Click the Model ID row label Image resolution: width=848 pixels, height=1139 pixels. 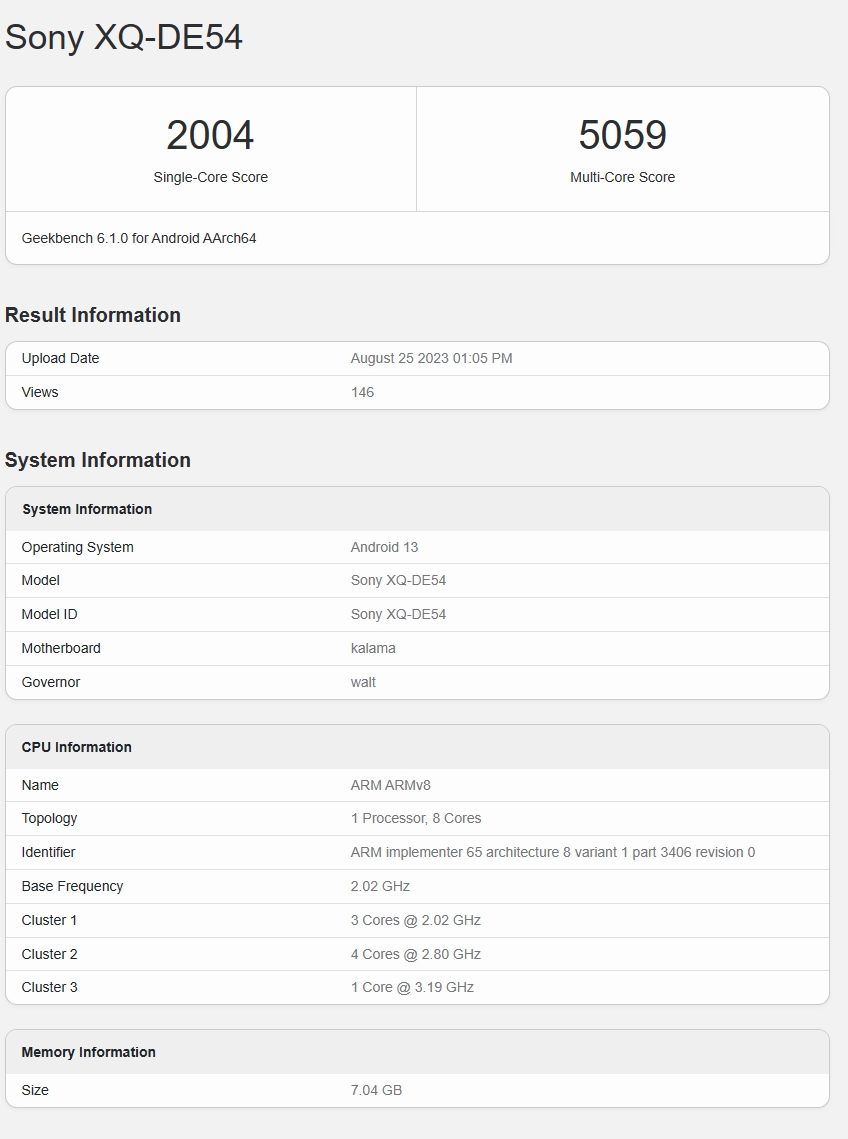49,614
